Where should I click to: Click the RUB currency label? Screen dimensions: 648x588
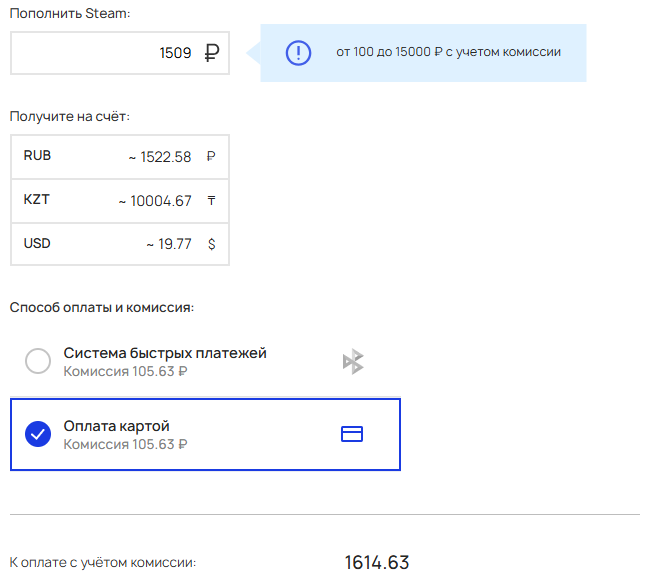37,155
